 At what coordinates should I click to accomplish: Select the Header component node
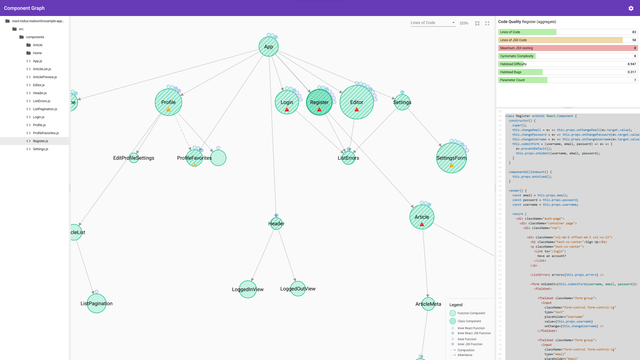[276, 223]
